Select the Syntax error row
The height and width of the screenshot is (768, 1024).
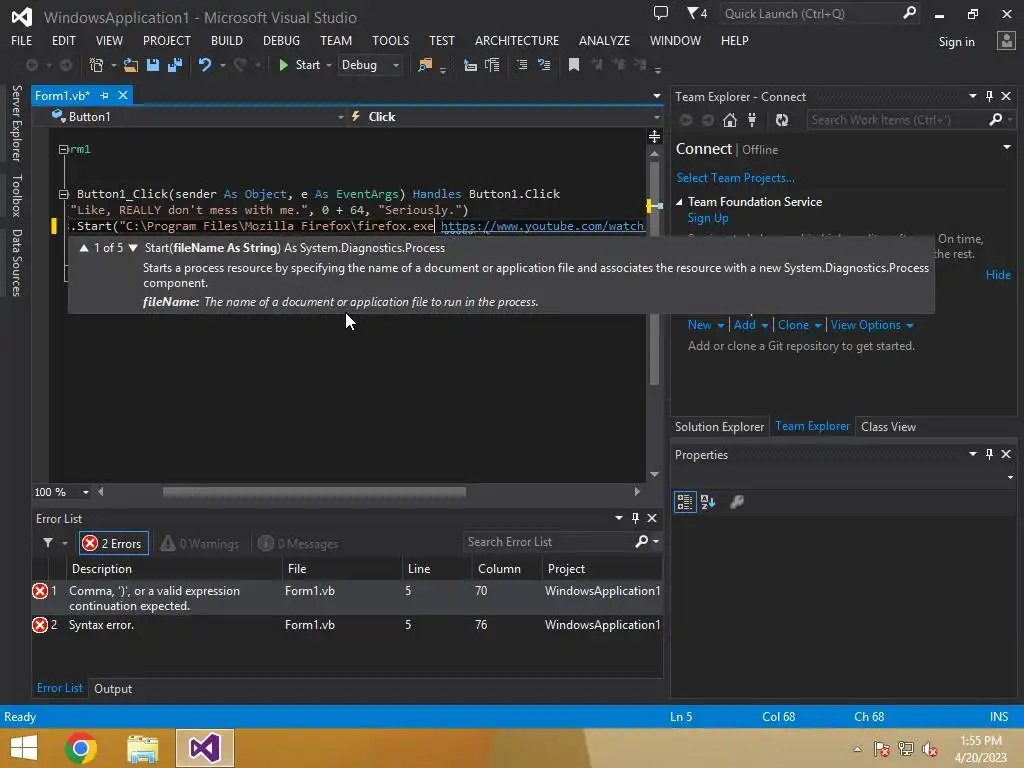click(347, 625)
